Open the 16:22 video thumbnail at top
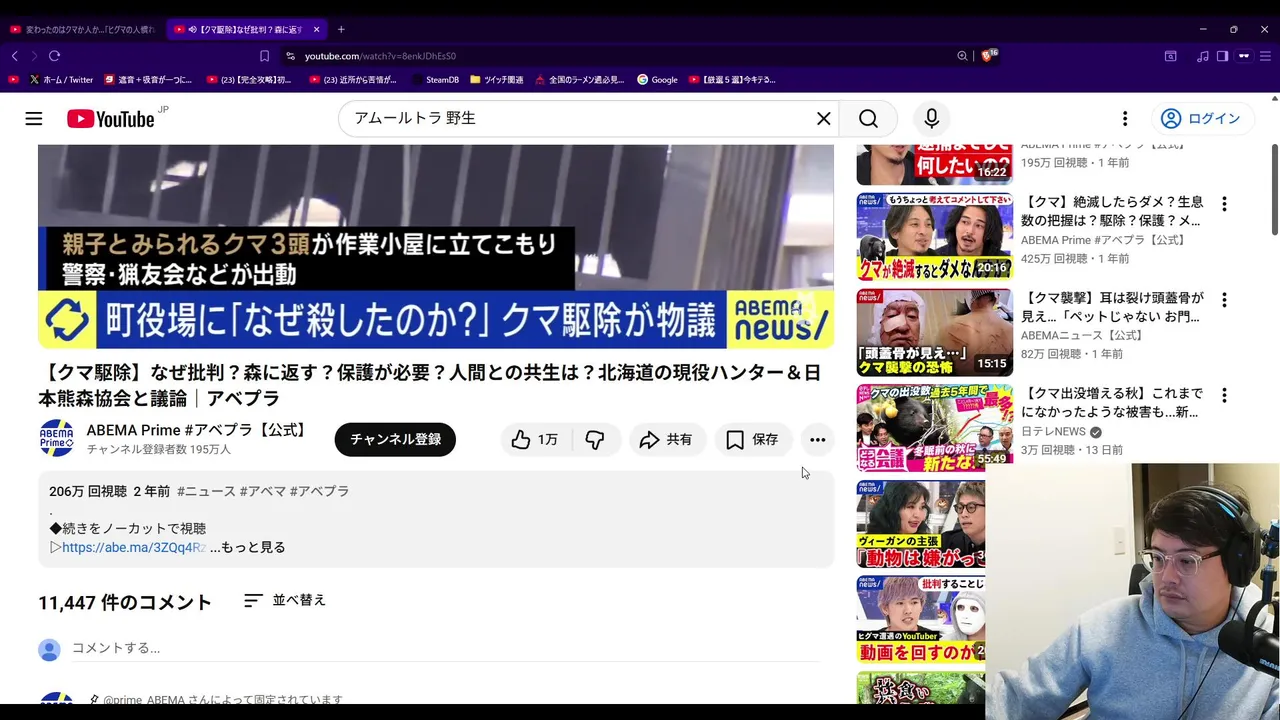Screen dimensions: 1280x720 [934, 164]
